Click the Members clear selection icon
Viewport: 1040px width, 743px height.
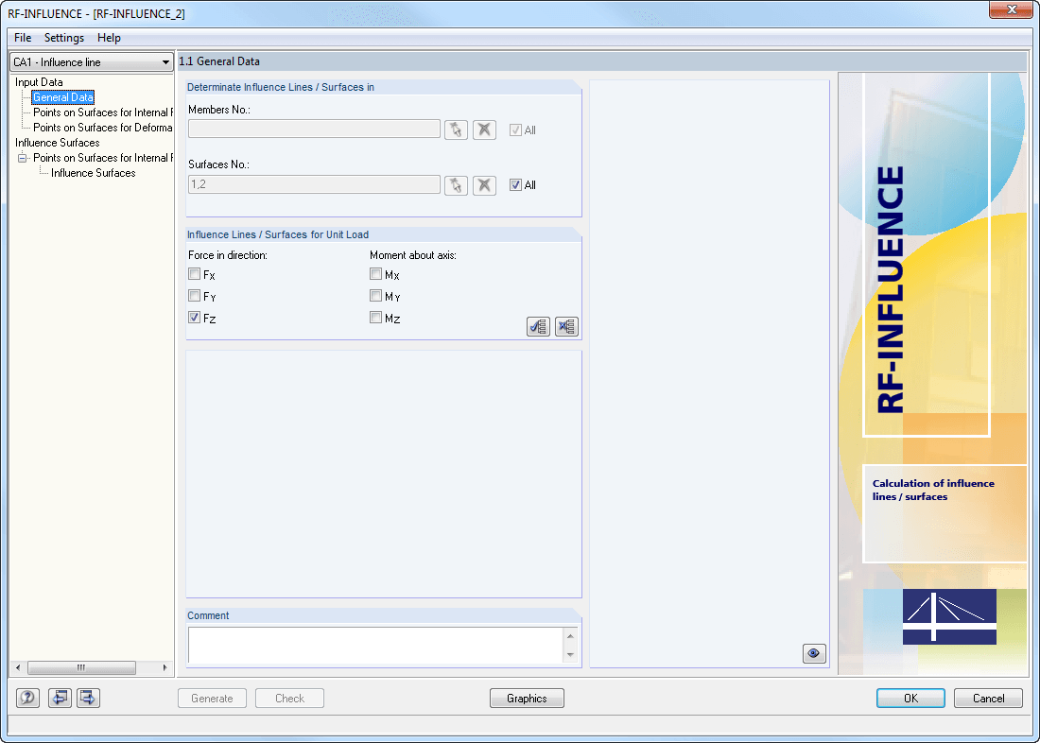coord(484,130)
